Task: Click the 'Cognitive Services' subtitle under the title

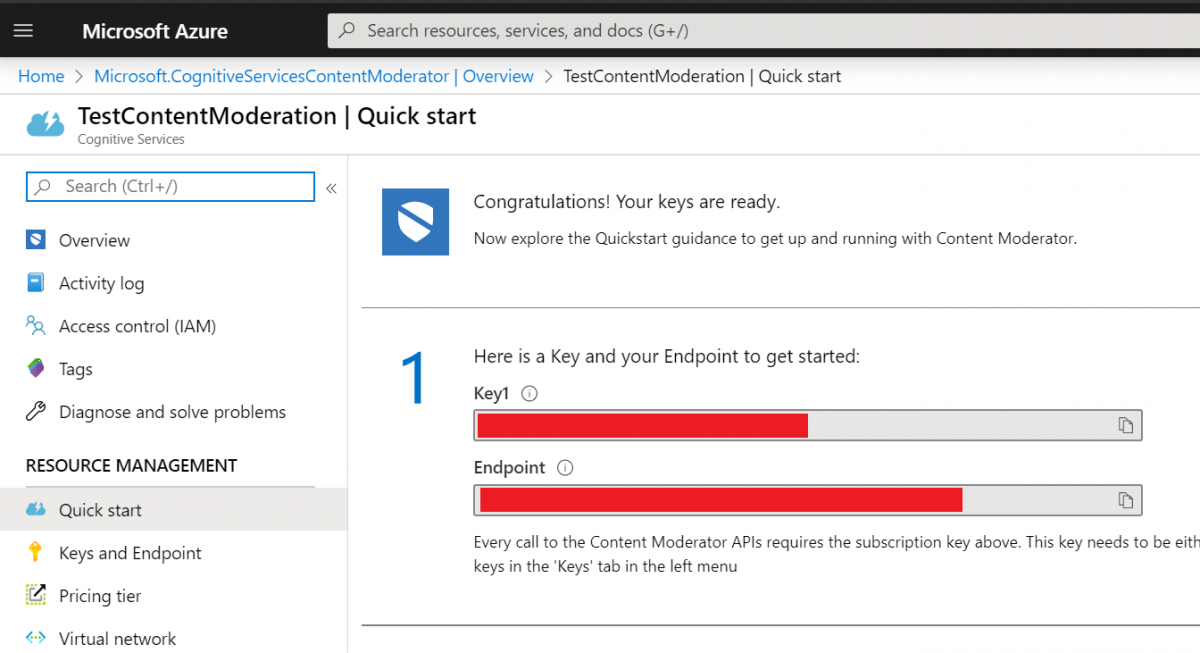Action: [x=131, y=139]
